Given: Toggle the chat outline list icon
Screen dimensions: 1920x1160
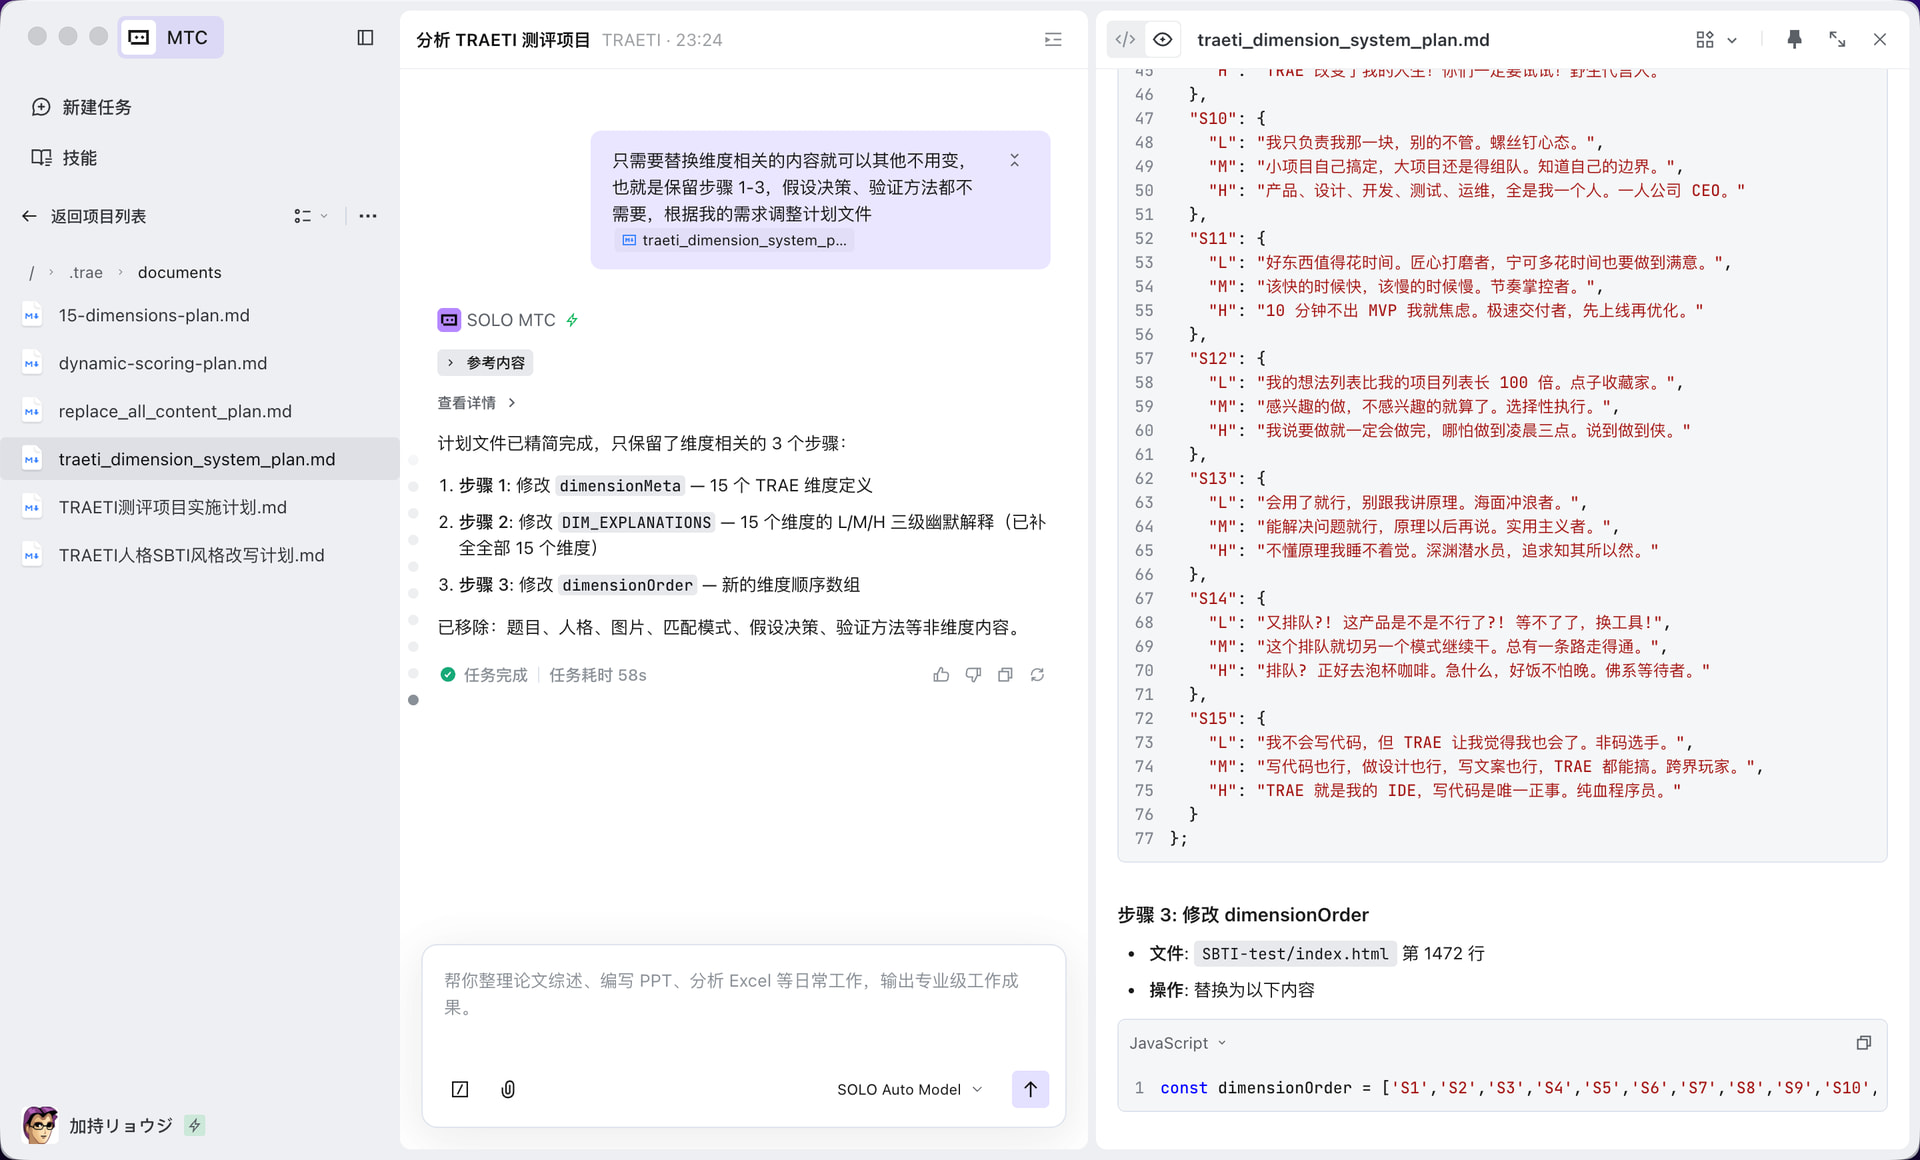Looking at the screenshot, I should tap(1053, 39).
